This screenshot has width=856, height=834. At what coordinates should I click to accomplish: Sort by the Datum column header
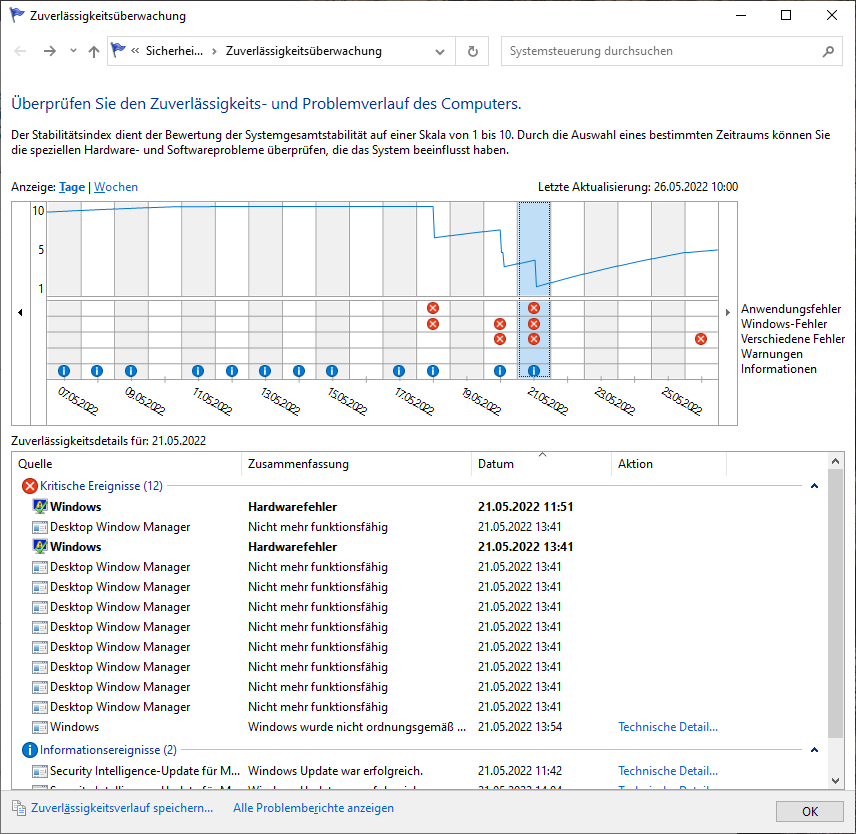(541, 464)
